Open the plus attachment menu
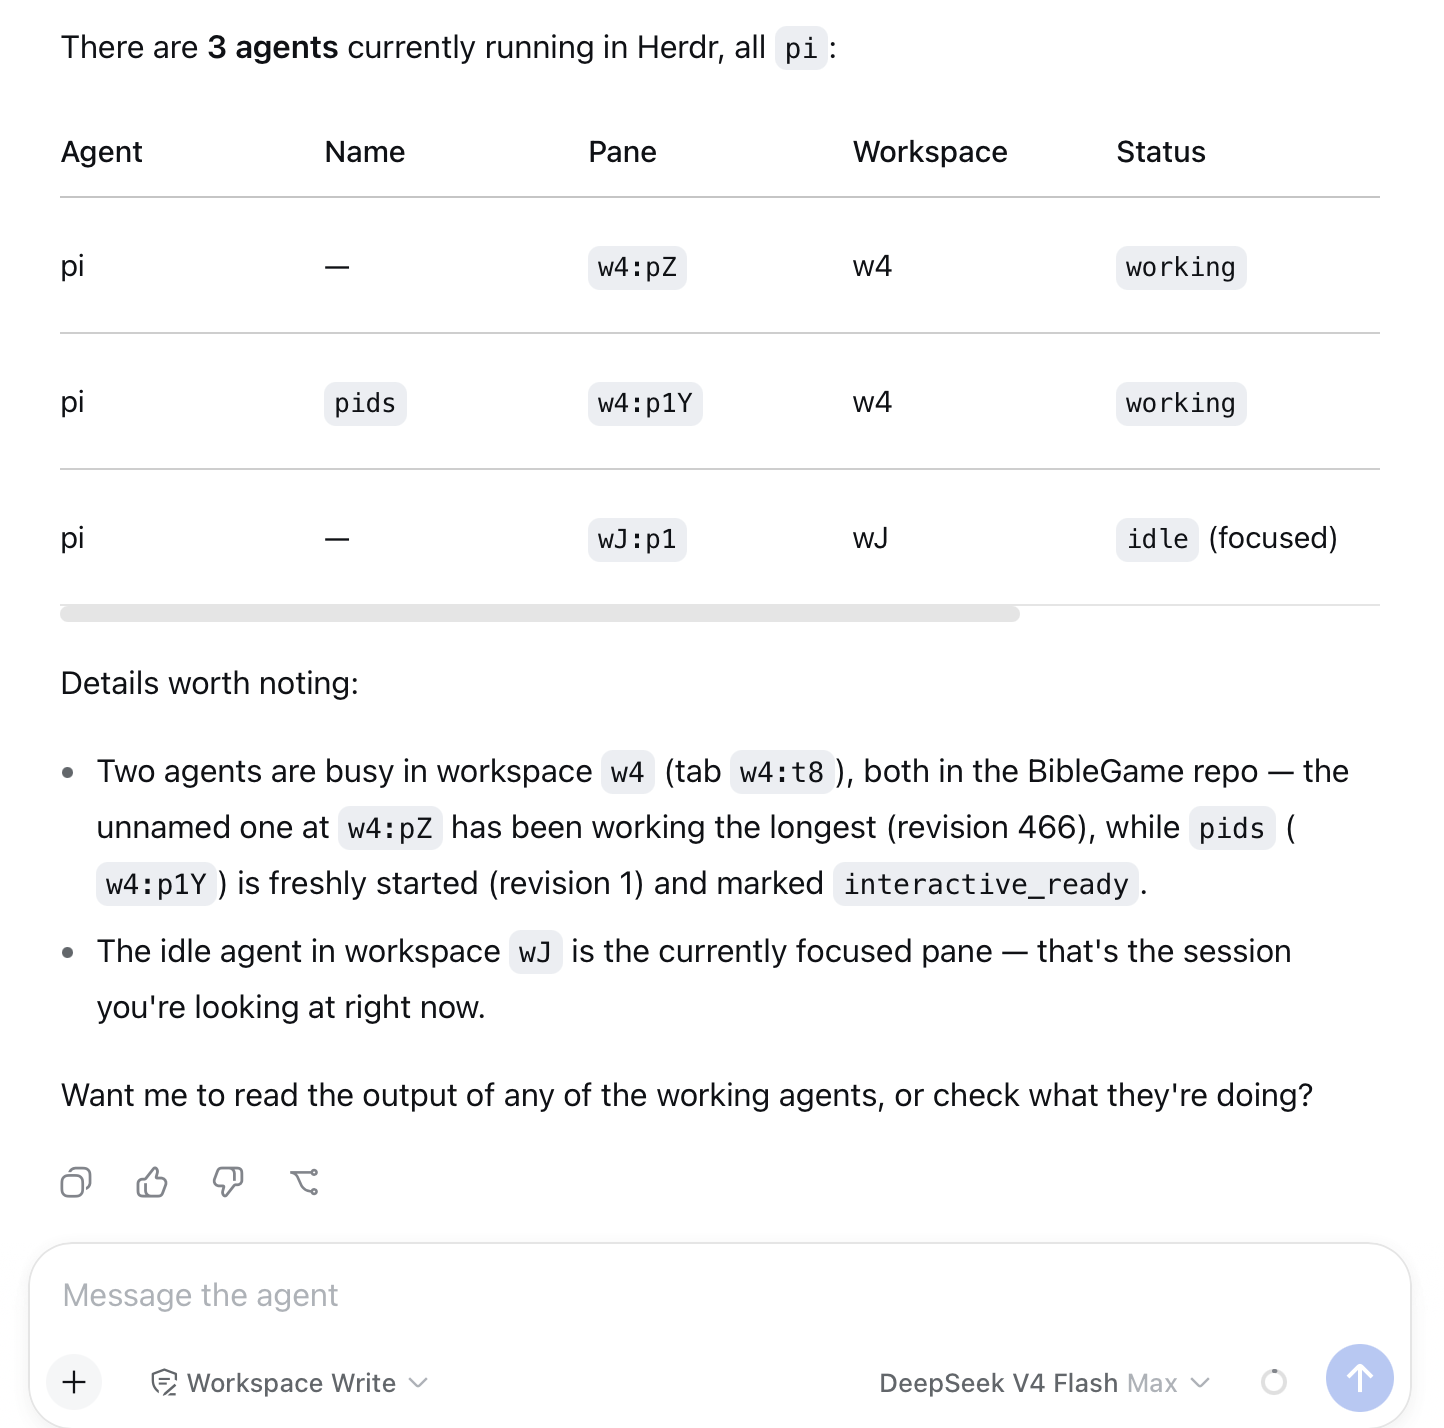1444x1428 pixels. pyautogui.click(x=74, y=1382)
